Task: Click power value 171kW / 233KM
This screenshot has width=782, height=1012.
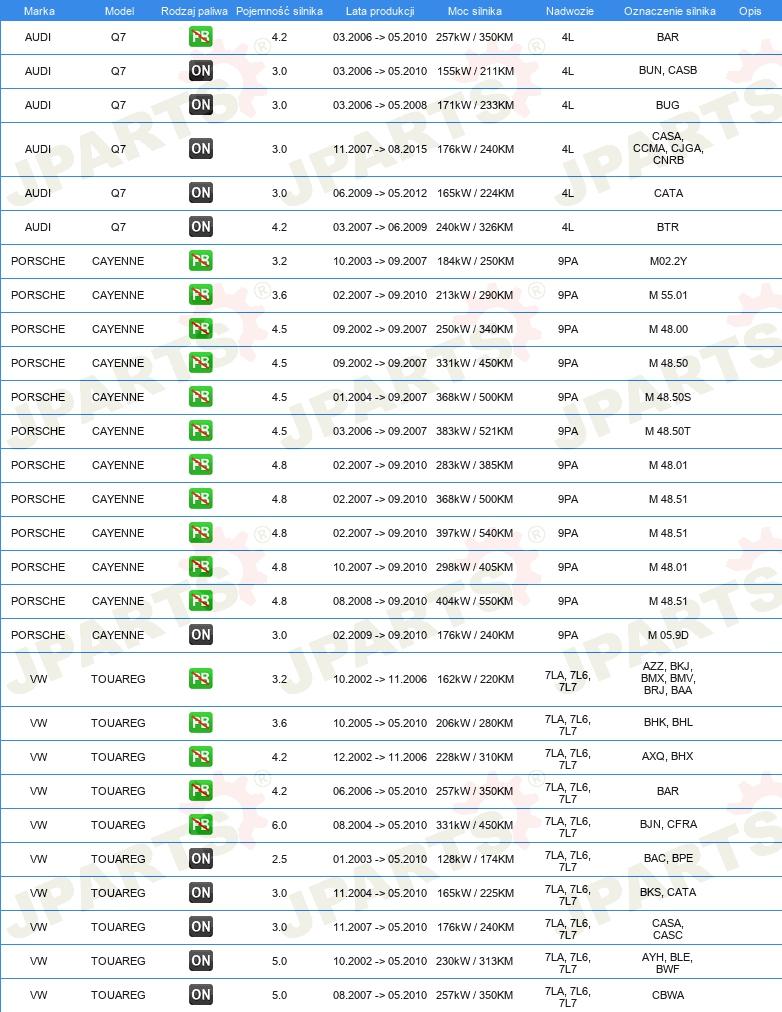Action: pos(476,105)
